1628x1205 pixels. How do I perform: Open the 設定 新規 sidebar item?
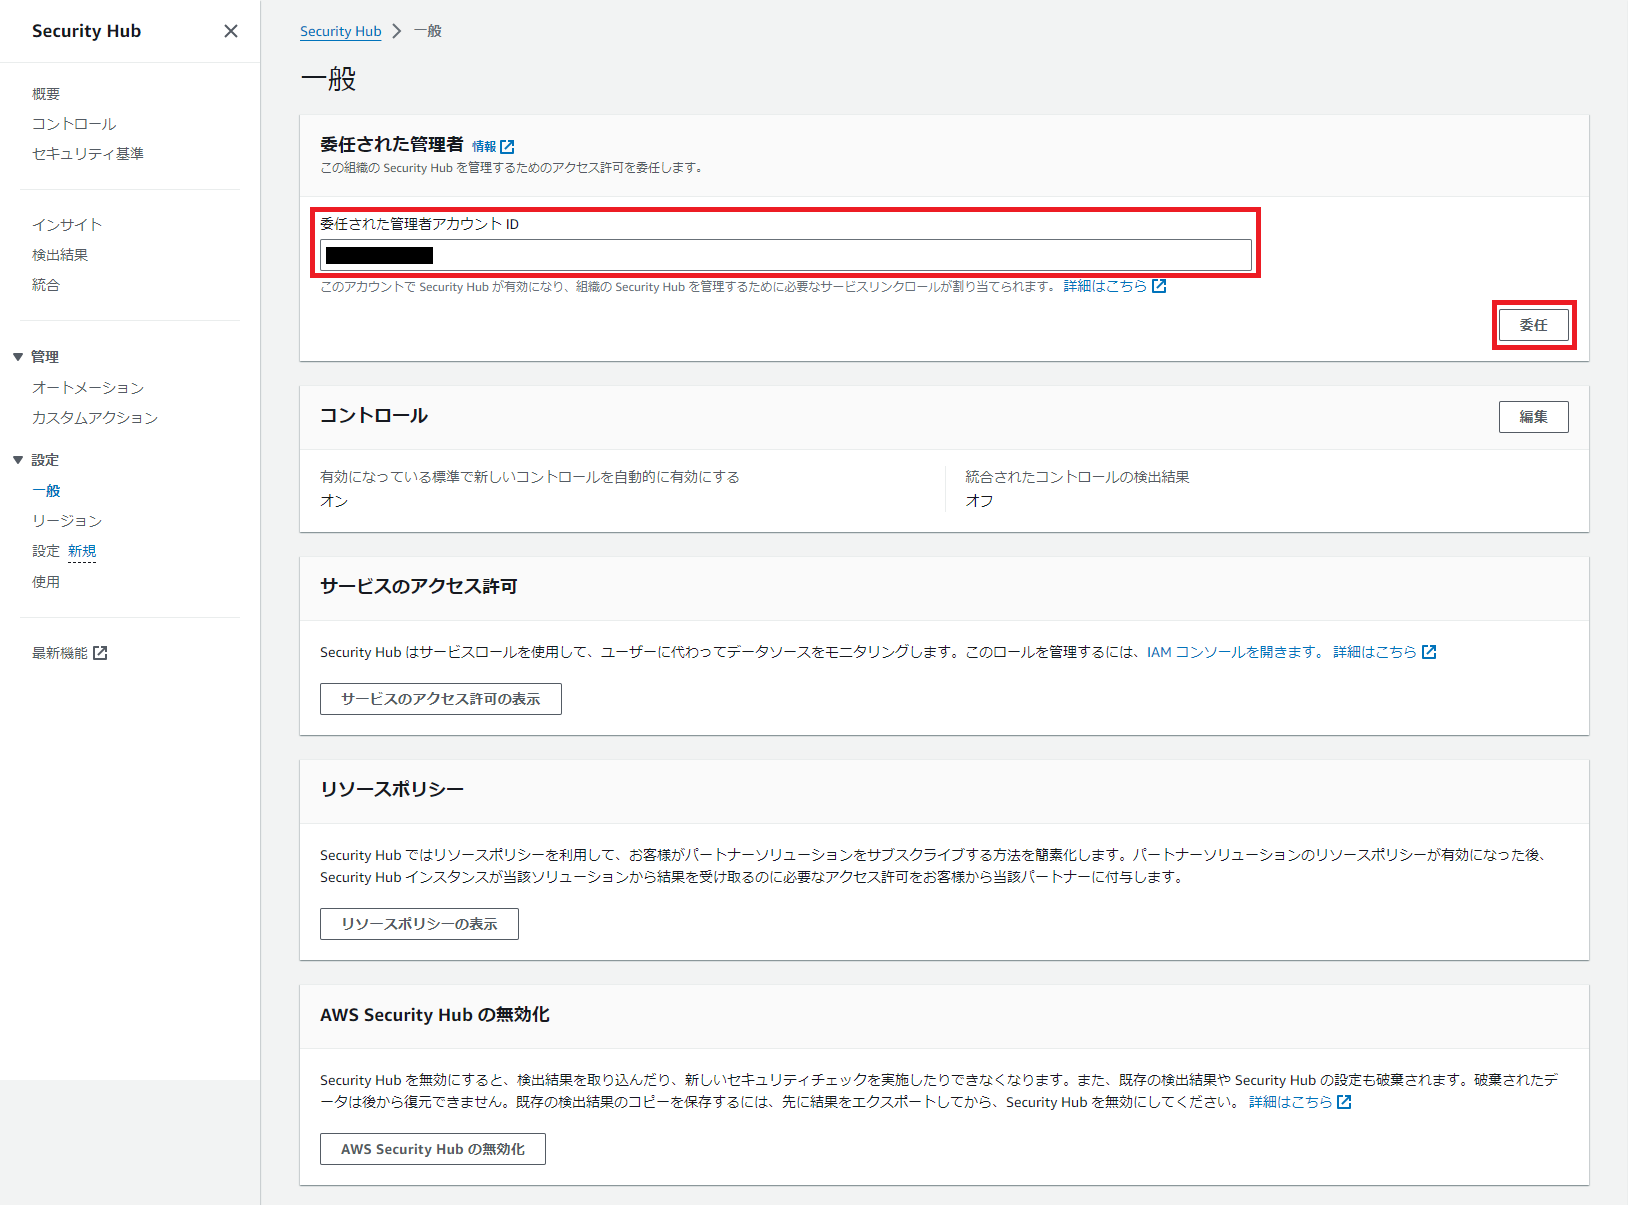[64, 551]
